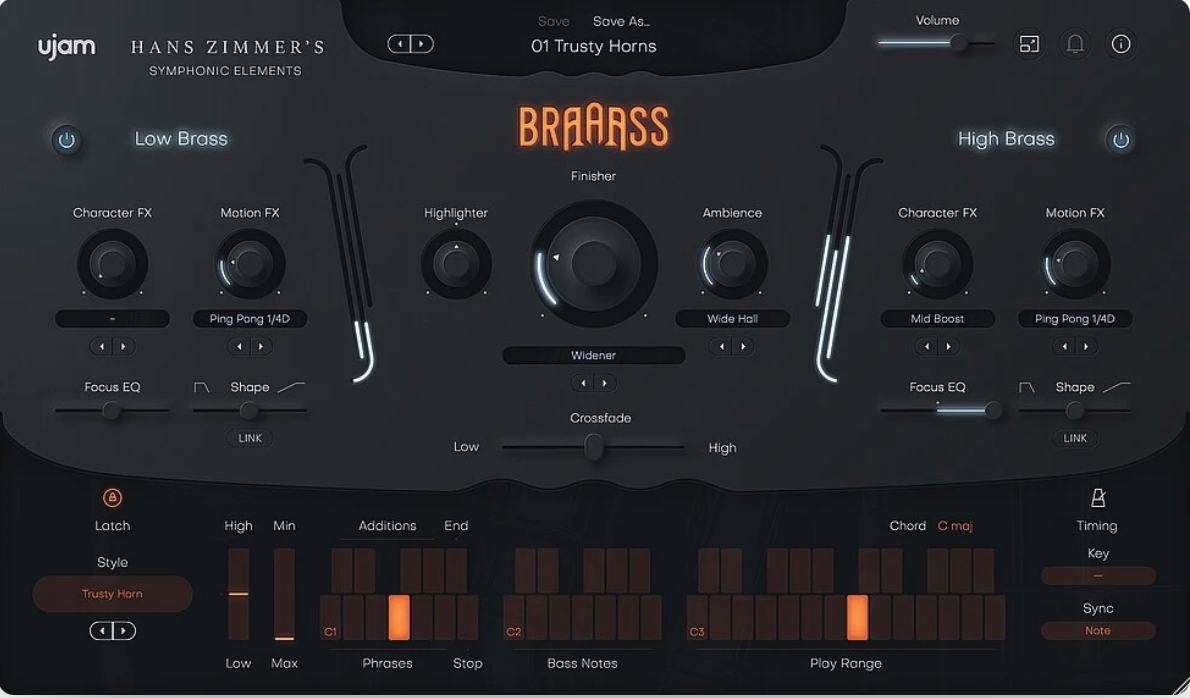Viewport: 1190px width, 698px height.
Task: Select next Low Brass Character FX mode
Action: (124, 347)
